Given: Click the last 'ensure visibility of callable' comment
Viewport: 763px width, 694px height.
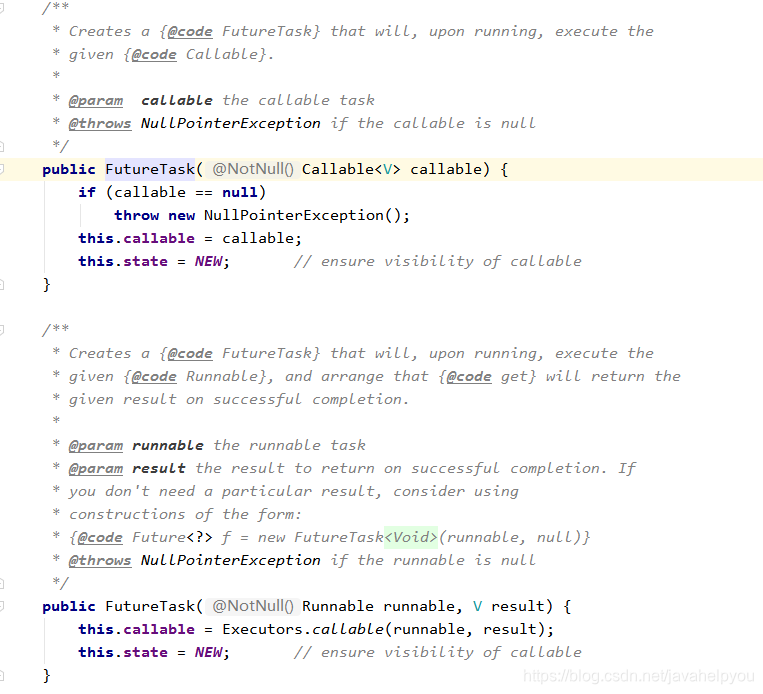Looking at the screenshot, I should click(437, 652).
